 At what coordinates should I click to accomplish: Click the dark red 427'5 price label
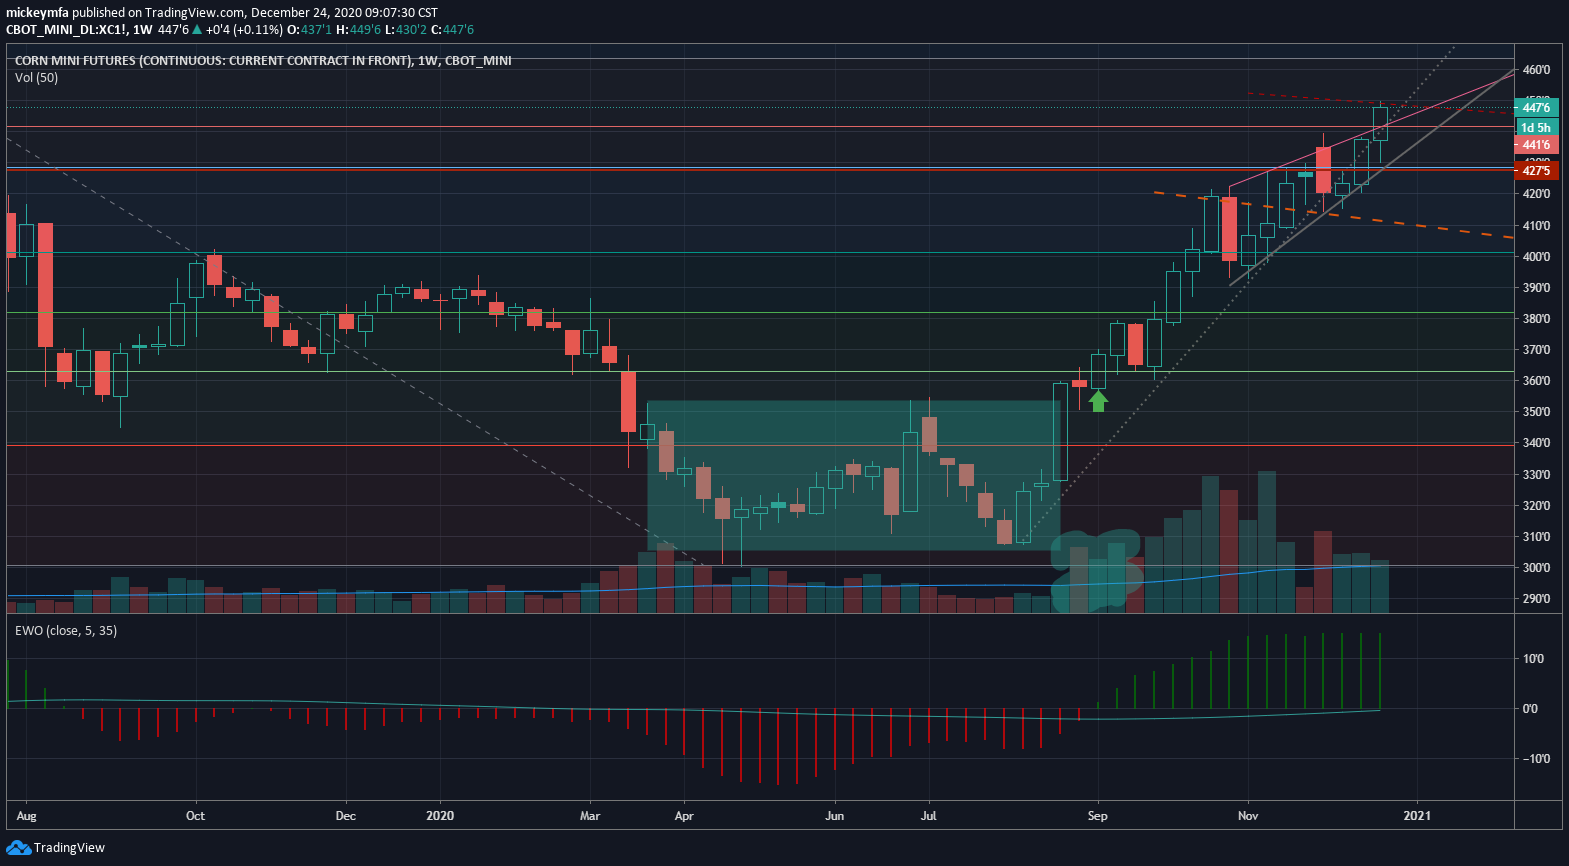(x=1536, y=171)
